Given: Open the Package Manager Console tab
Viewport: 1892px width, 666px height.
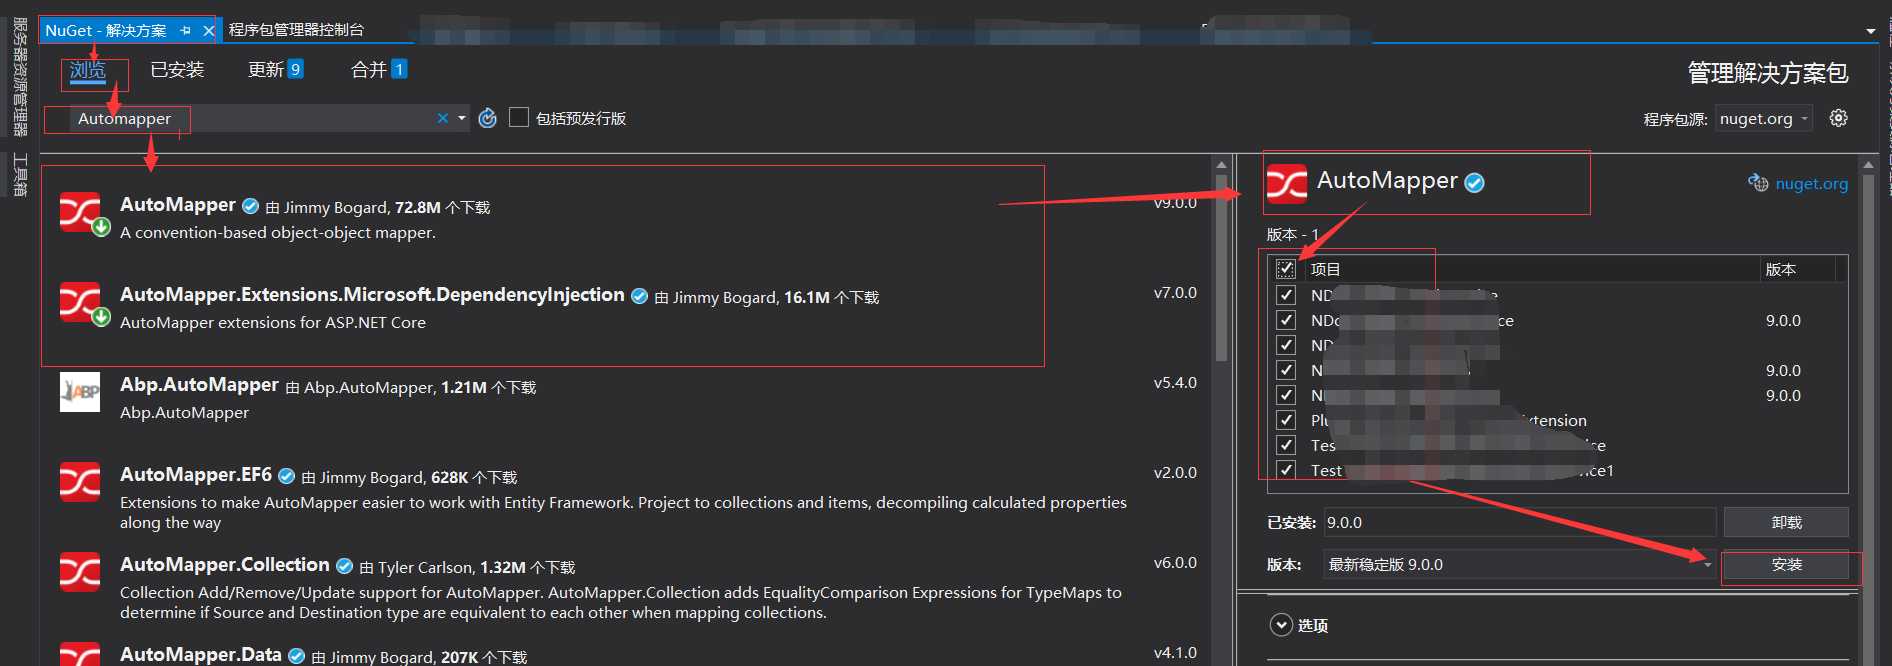Looking at the screenshot, I should pos(296,30).
